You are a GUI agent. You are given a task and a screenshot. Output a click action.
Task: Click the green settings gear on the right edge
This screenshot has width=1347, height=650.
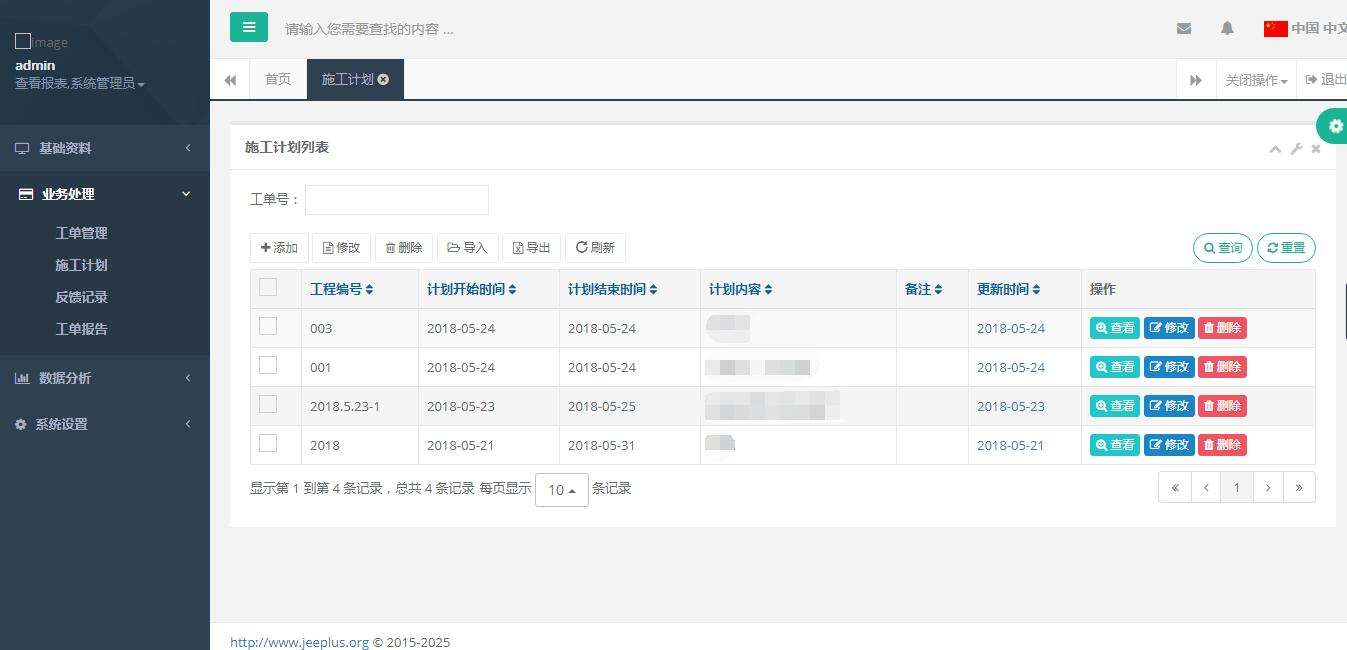(x=1335, y=126)
